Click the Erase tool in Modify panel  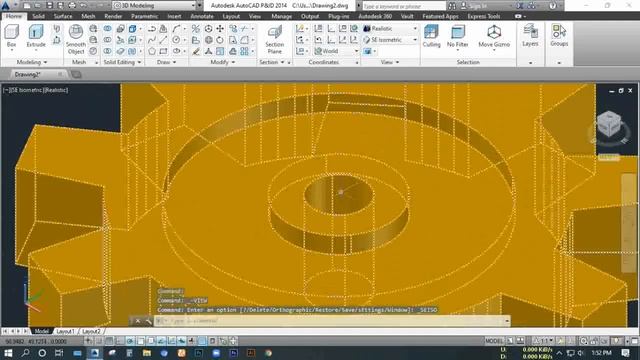(196, 51)
